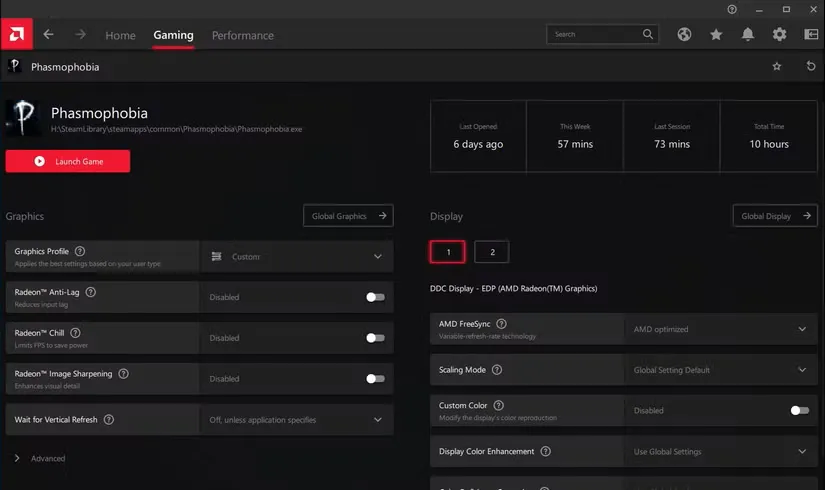Show help for Radeon Image Sharpening

(x=123, y=374)
